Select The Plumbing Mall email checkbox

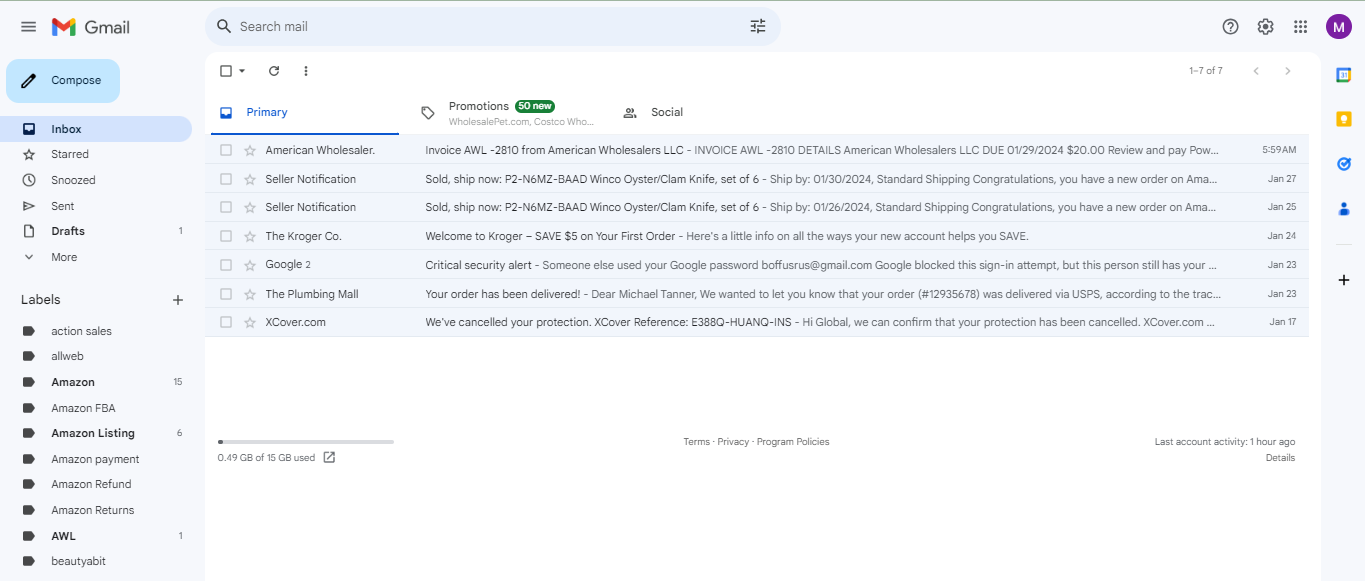226,294
